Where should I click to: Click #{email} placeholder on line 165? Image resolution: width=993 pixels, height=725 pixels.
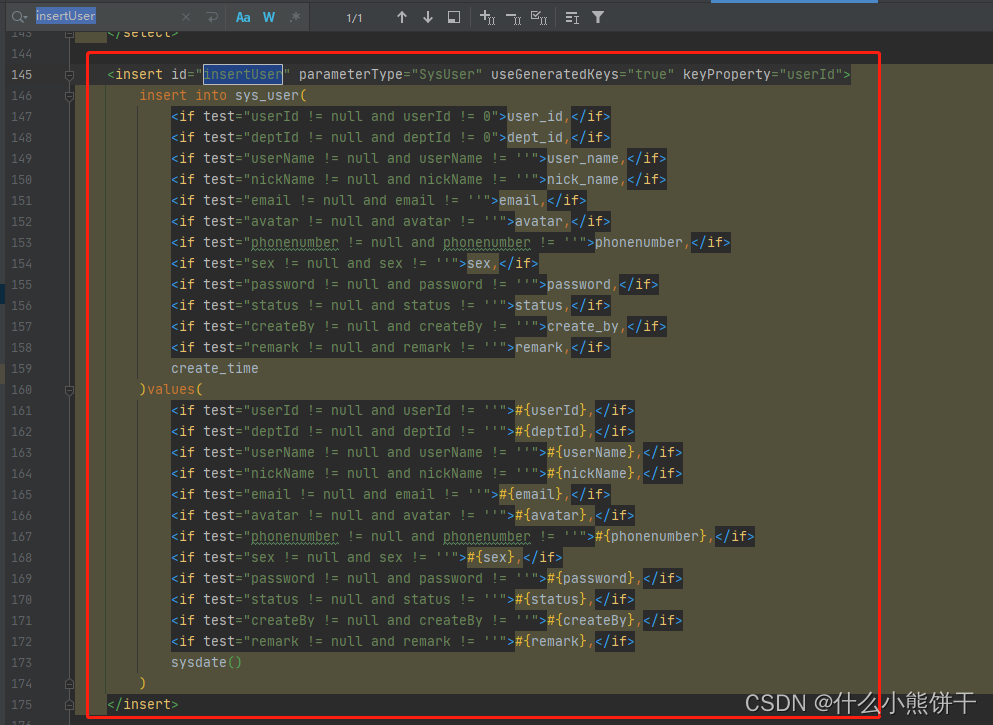pyautogui.click(x=531, y=495)
